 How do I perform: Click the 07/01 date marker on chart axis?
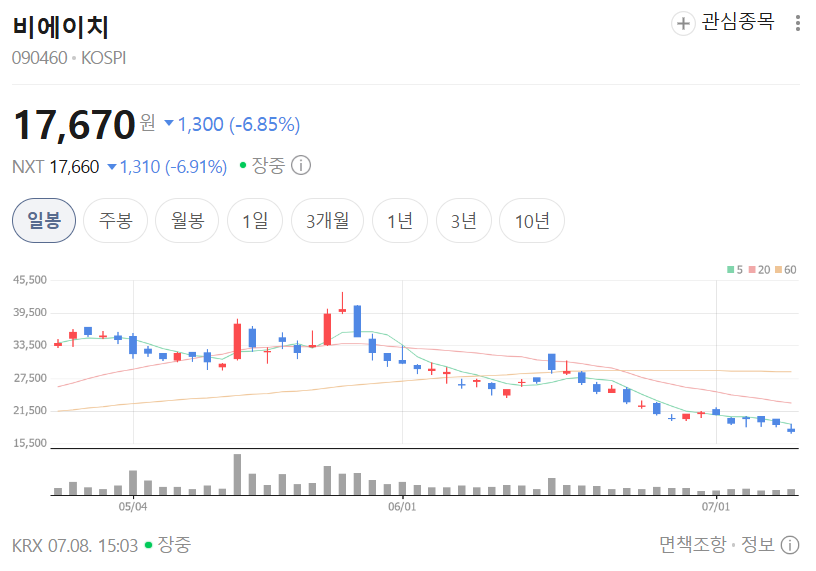tap(716, 506)
